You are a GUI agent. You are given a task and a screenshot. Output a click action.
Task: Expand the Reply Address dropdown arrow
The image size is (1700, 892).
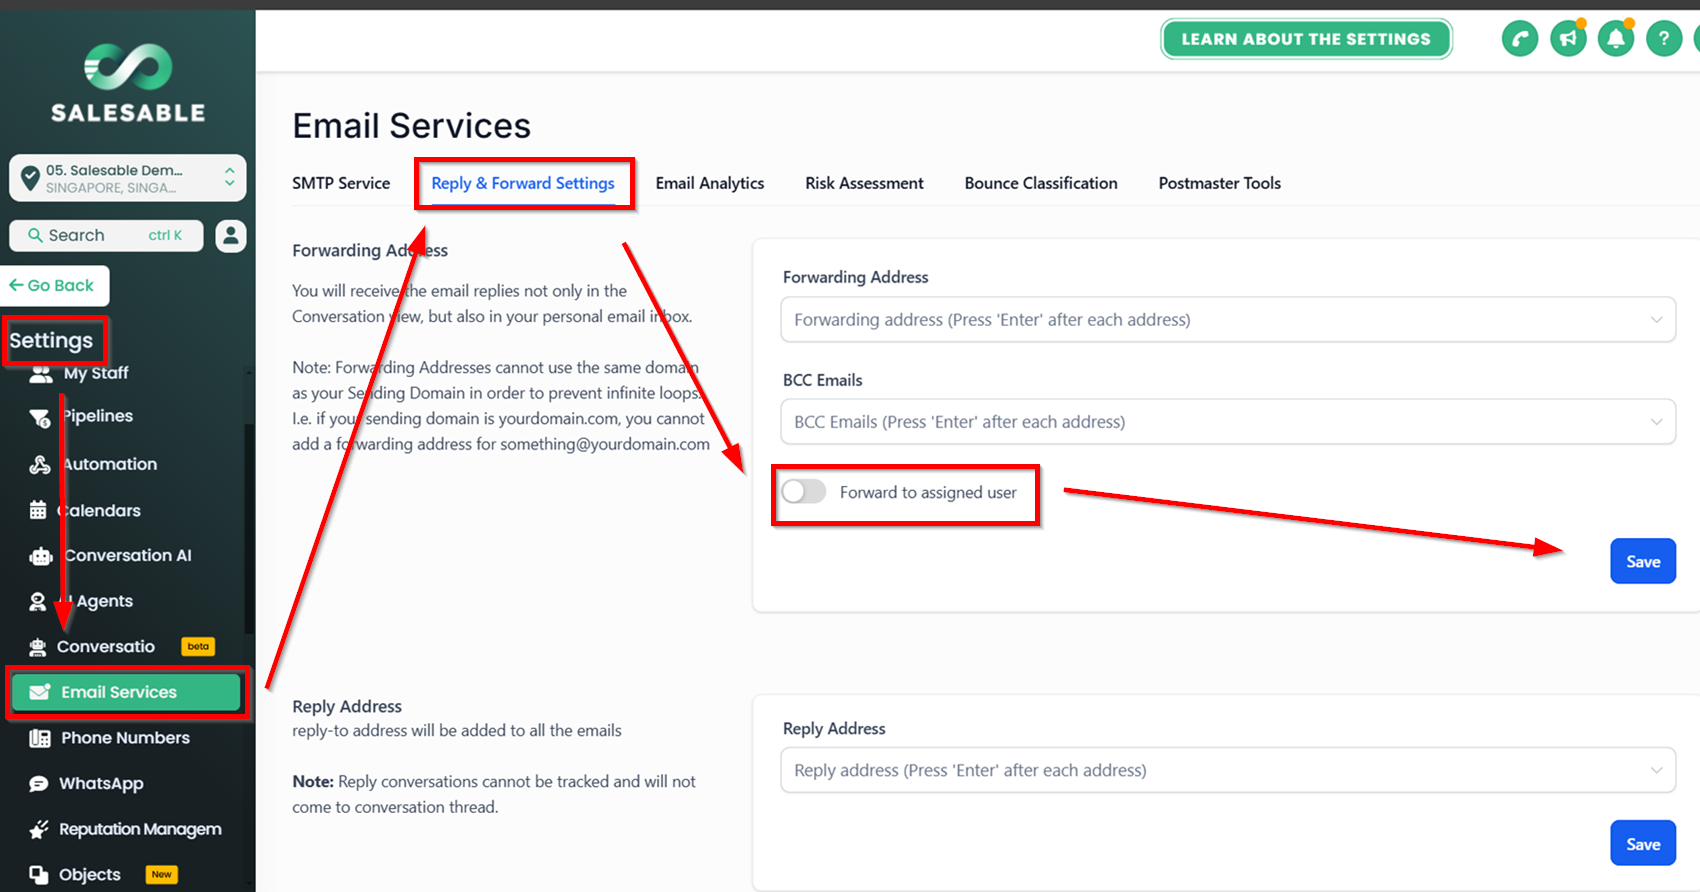(x=1656, y=770)
